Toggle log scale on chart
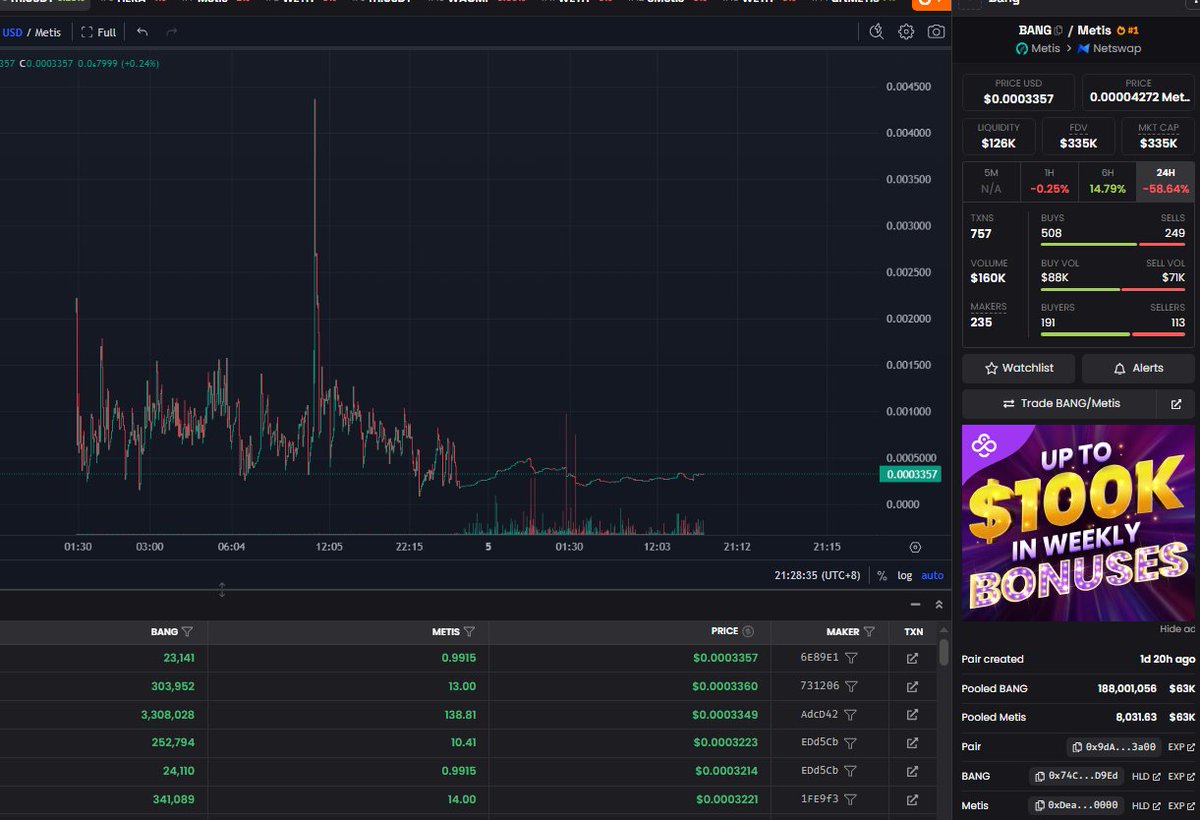This screenshot has height=820, width=1200. click(904, 575)
